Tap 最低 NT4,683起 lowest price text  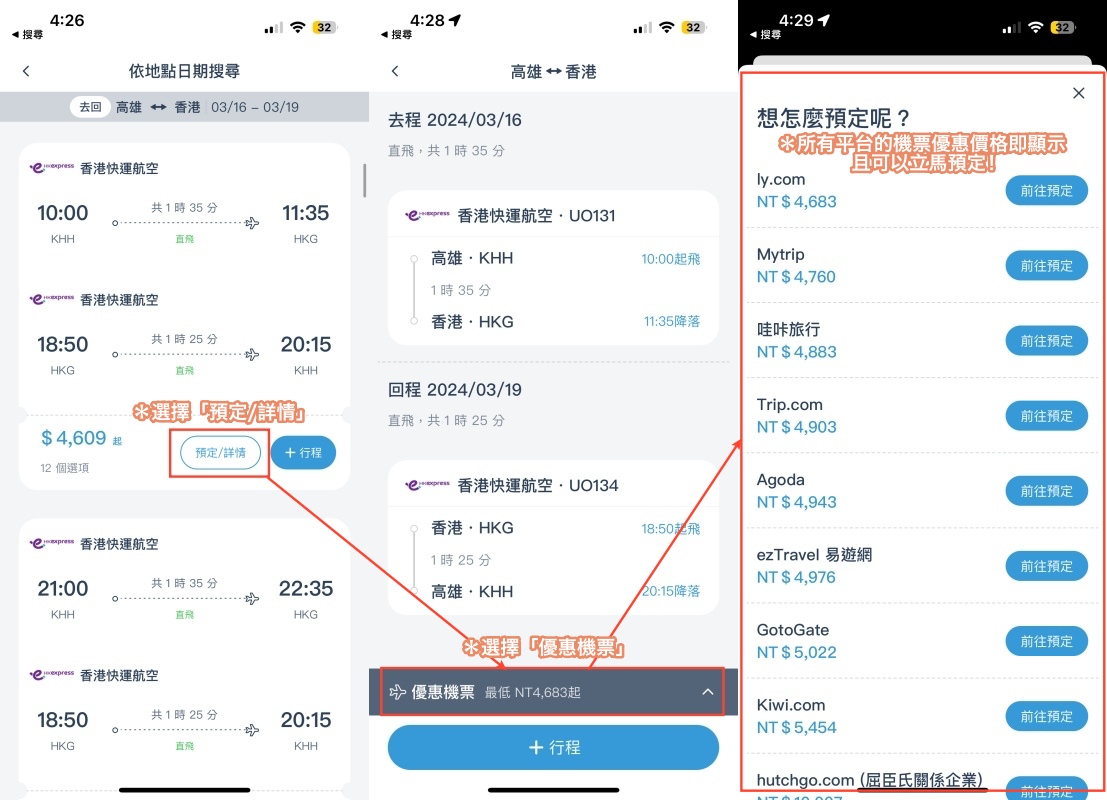point(532,693)
